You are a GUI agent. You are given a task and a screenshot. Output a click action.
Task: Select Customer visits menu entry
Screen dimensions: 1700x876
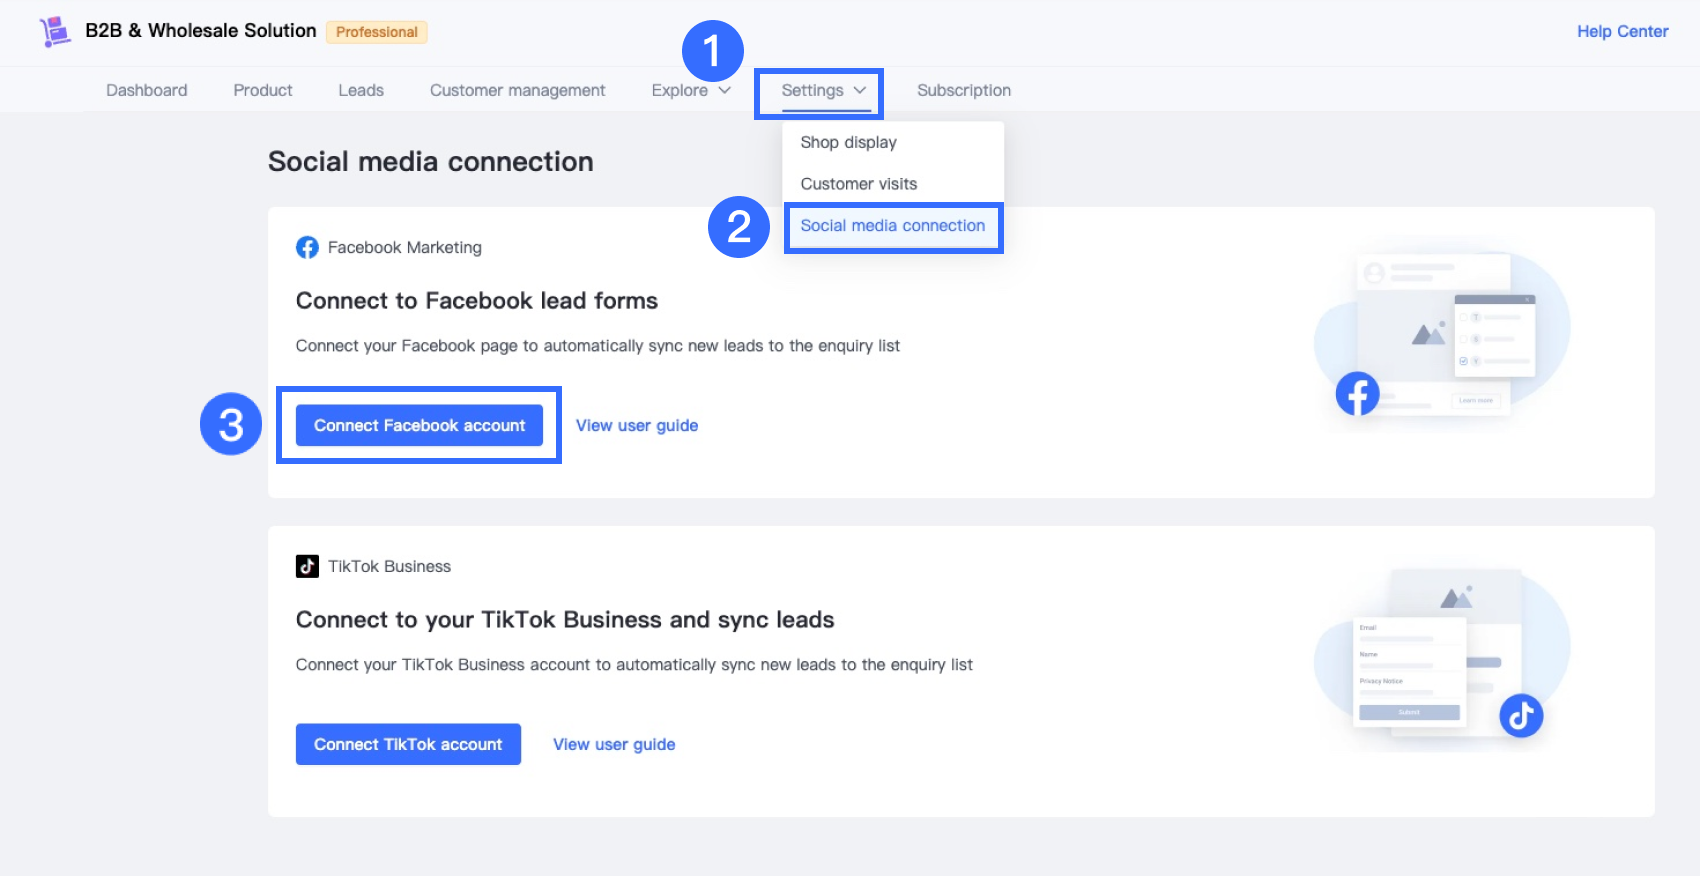tap(858, 184)
